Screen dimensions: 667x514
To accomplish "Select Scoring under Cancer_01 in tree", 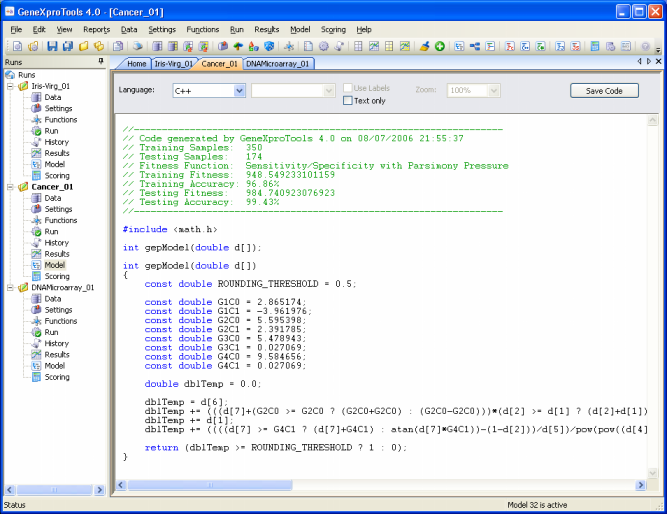I will coord(57,277).
